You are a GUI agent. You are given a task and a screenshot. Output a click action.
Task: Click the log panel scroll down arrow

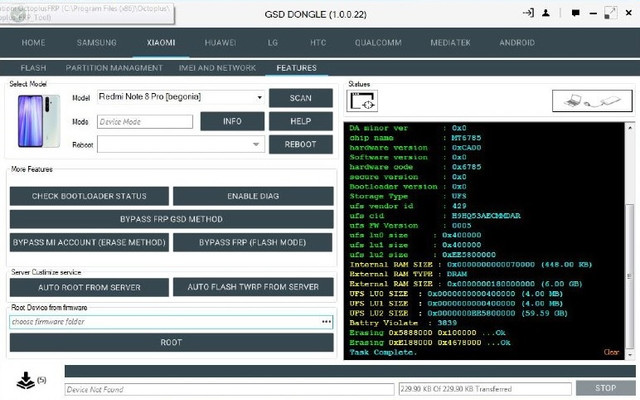pos(630,355)
